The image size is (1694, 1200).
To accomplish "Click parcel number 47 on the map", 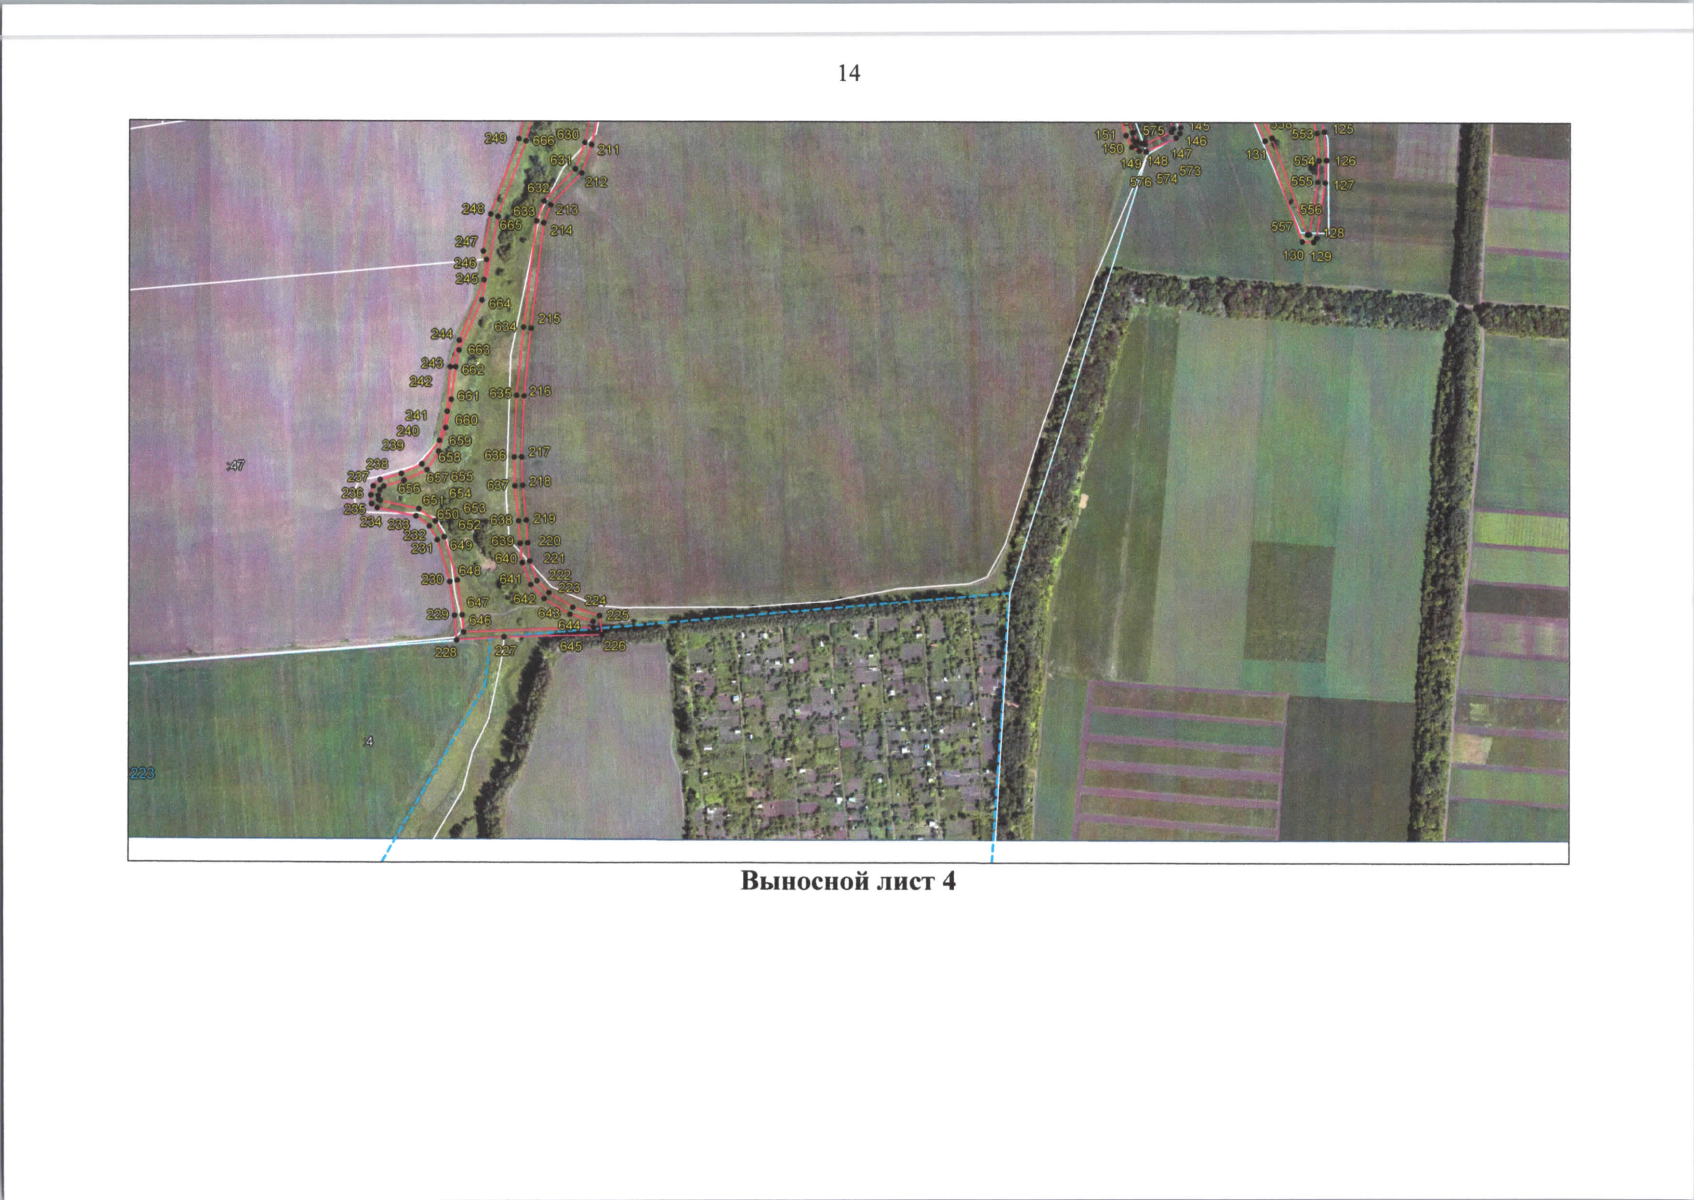I will [x=236, y=465].
